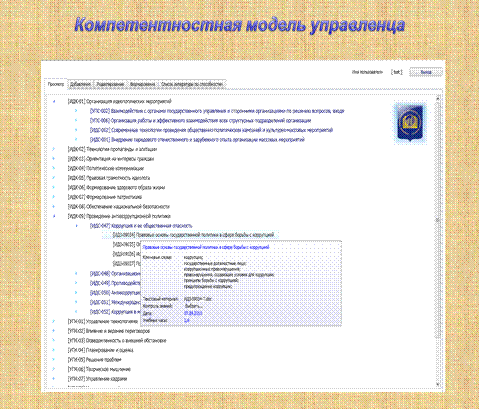Collapse the ИДК-09 tree node arrow
This screenshot has width=480, height=410.
54,216
